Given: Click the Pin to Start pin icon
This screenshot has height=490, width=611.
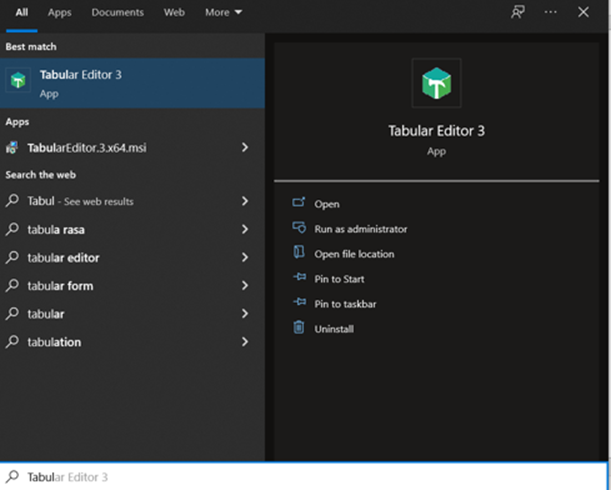Looking at the screenshot, I should coord(299,277).
